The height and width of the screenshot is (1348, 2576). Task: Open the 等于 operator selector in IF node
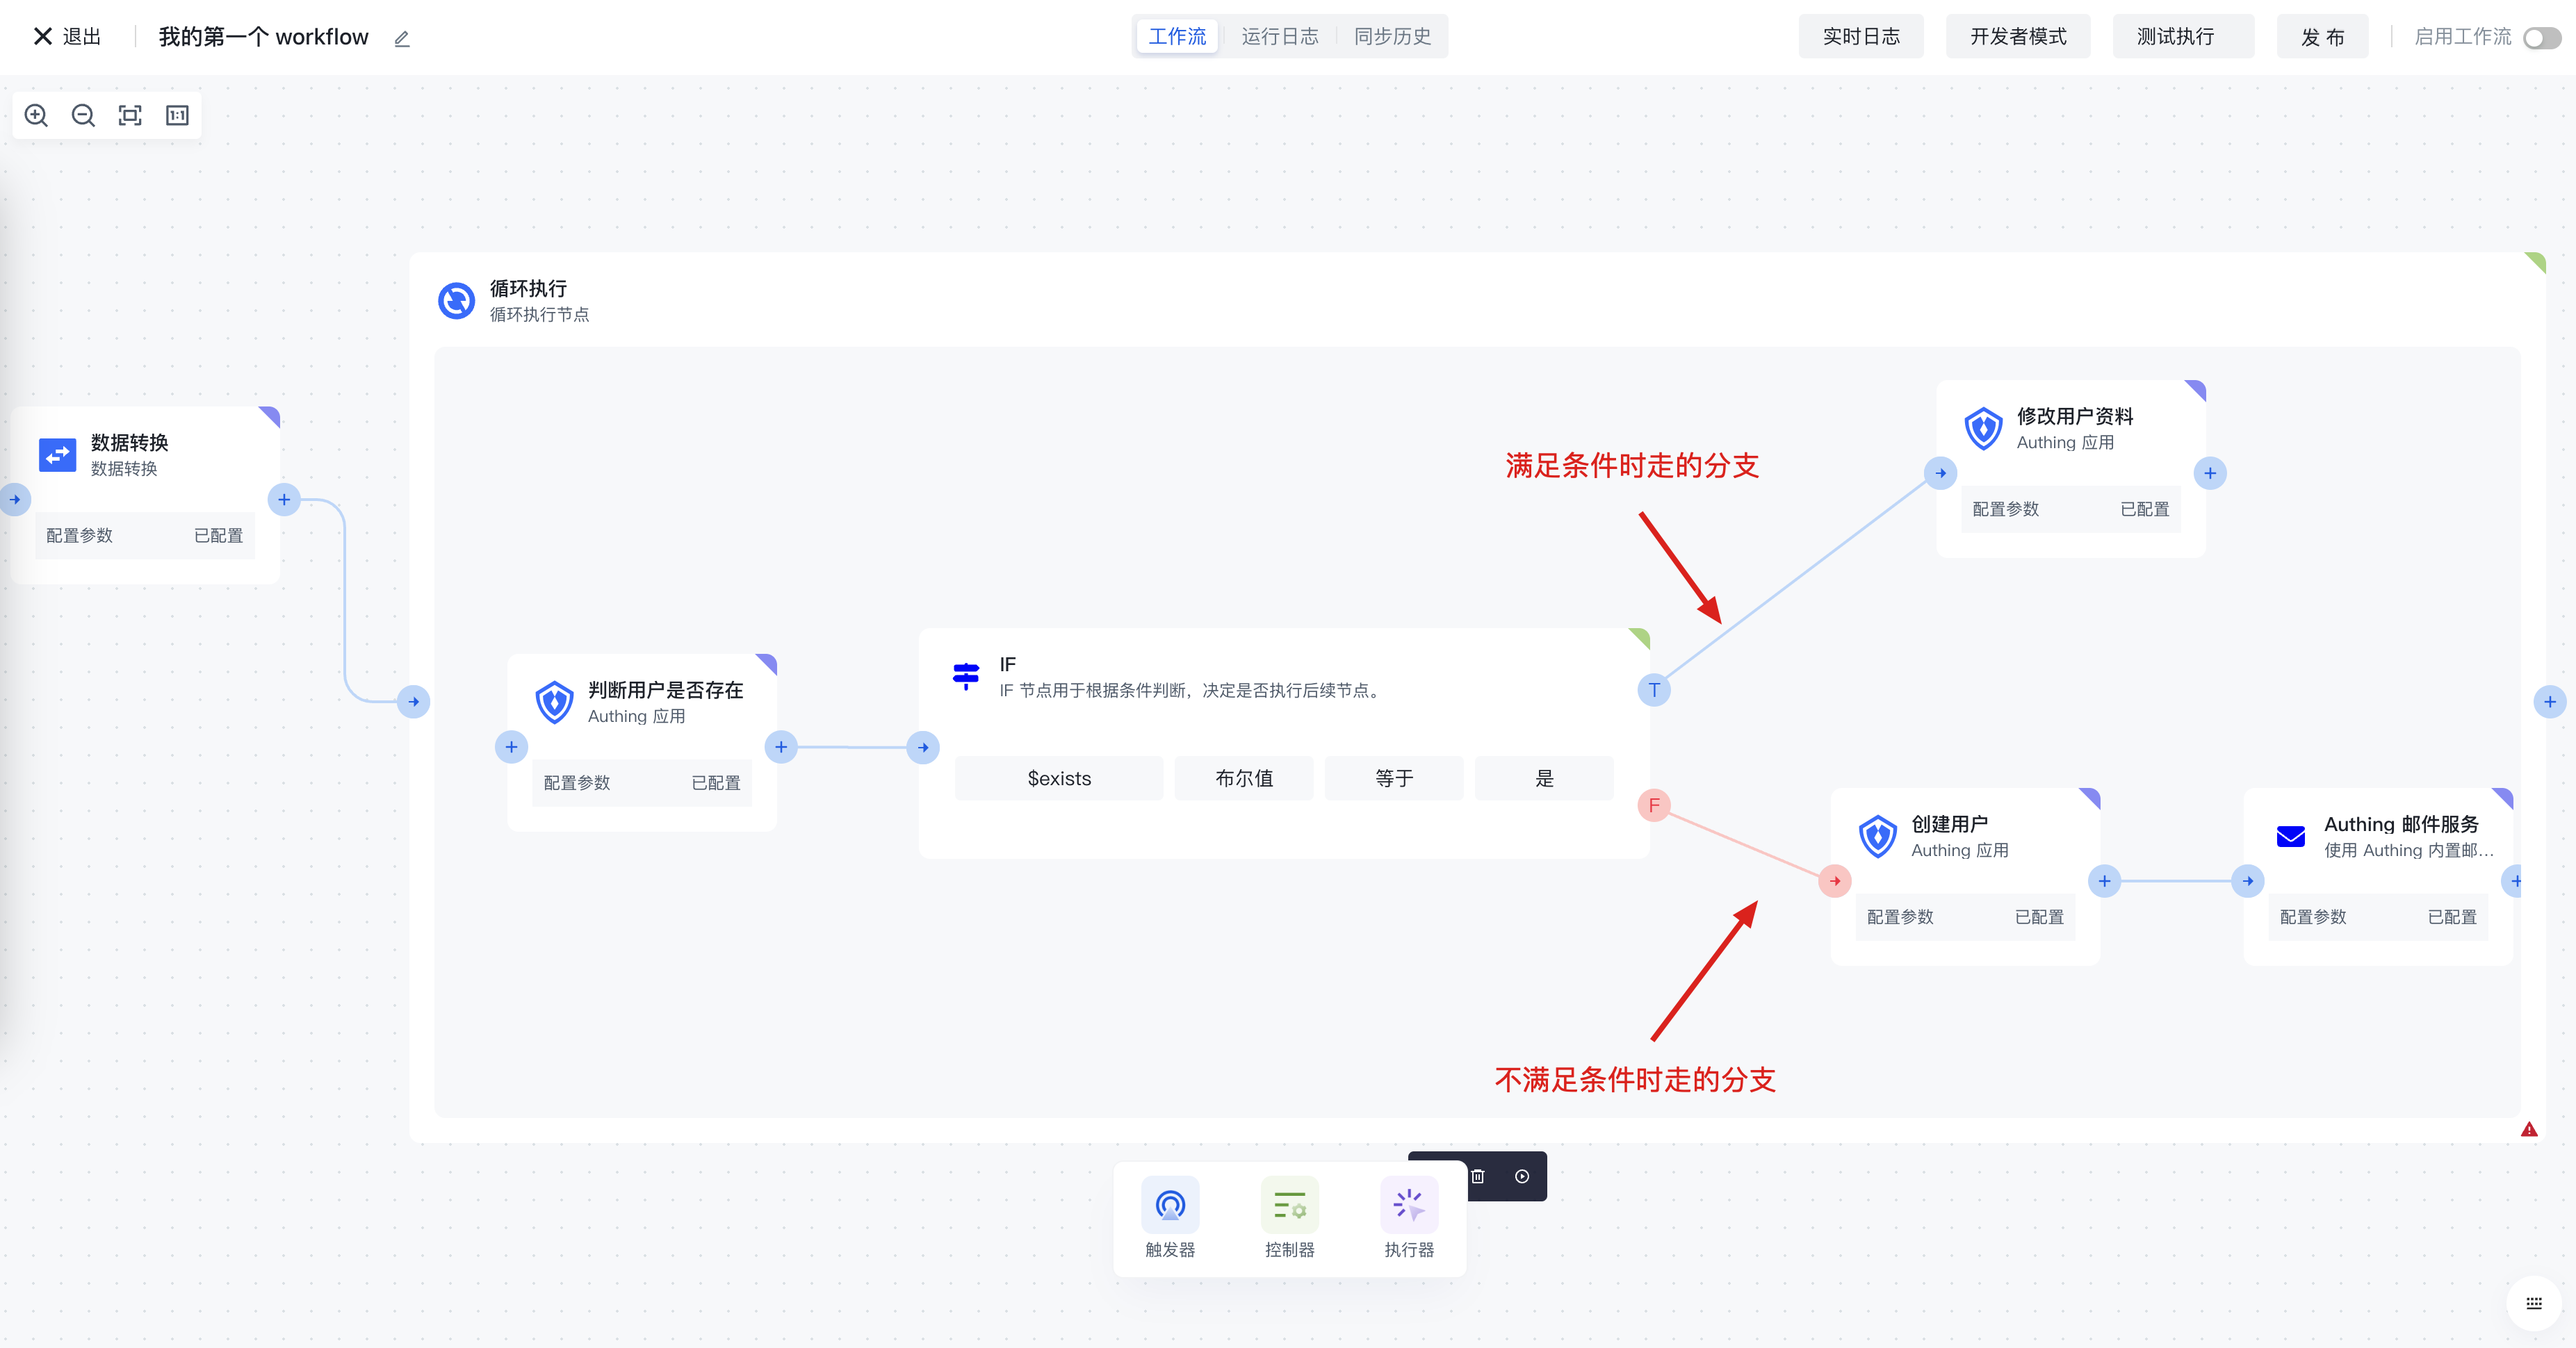pyautogui.click(x=1393, y=779)
